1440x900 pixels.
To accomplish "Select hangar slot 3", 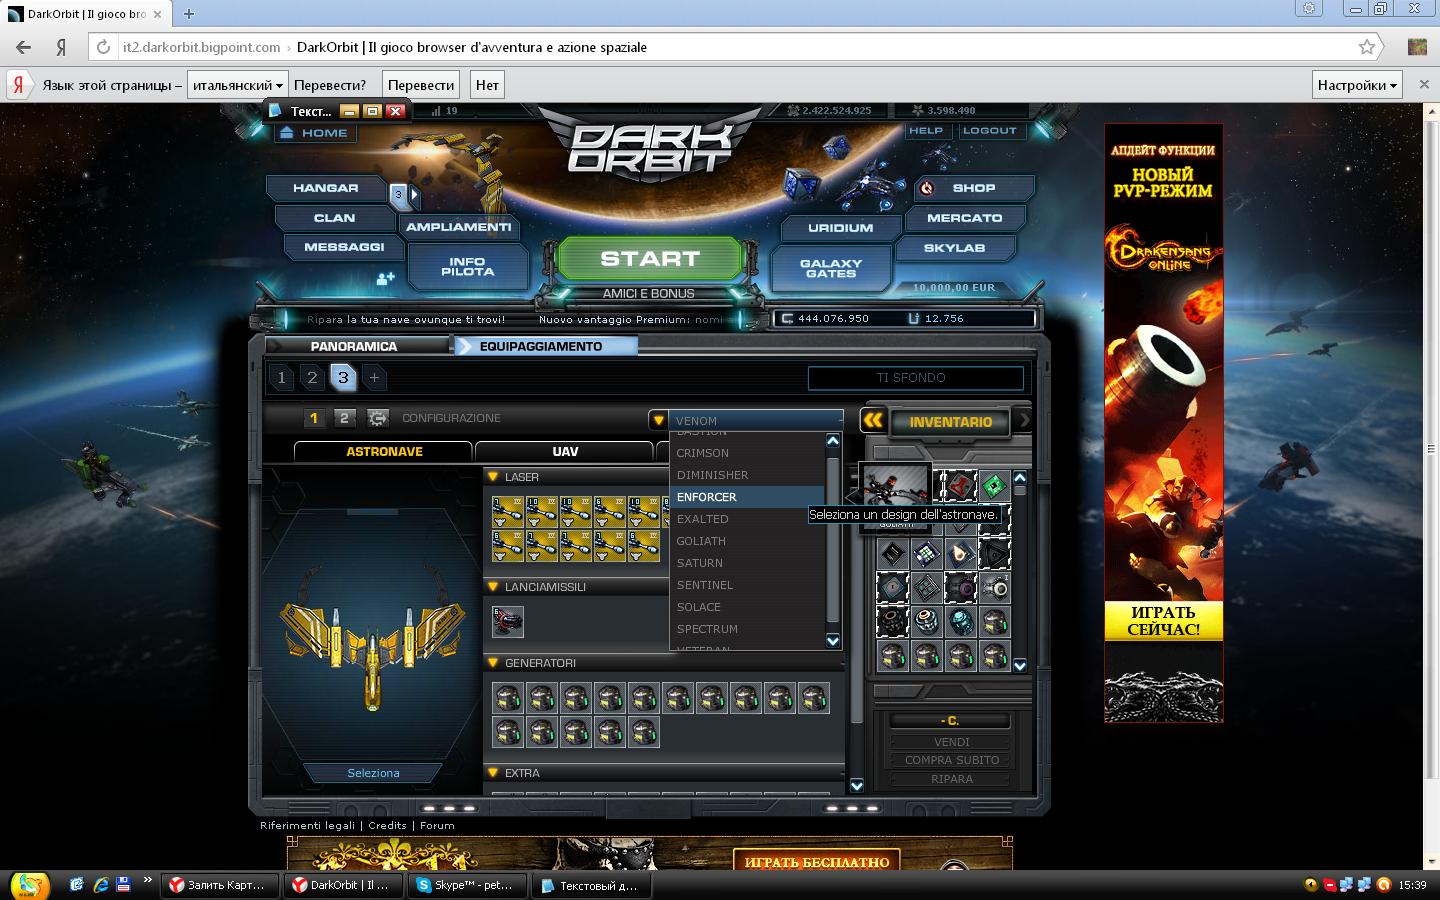I will pos(343,377).
